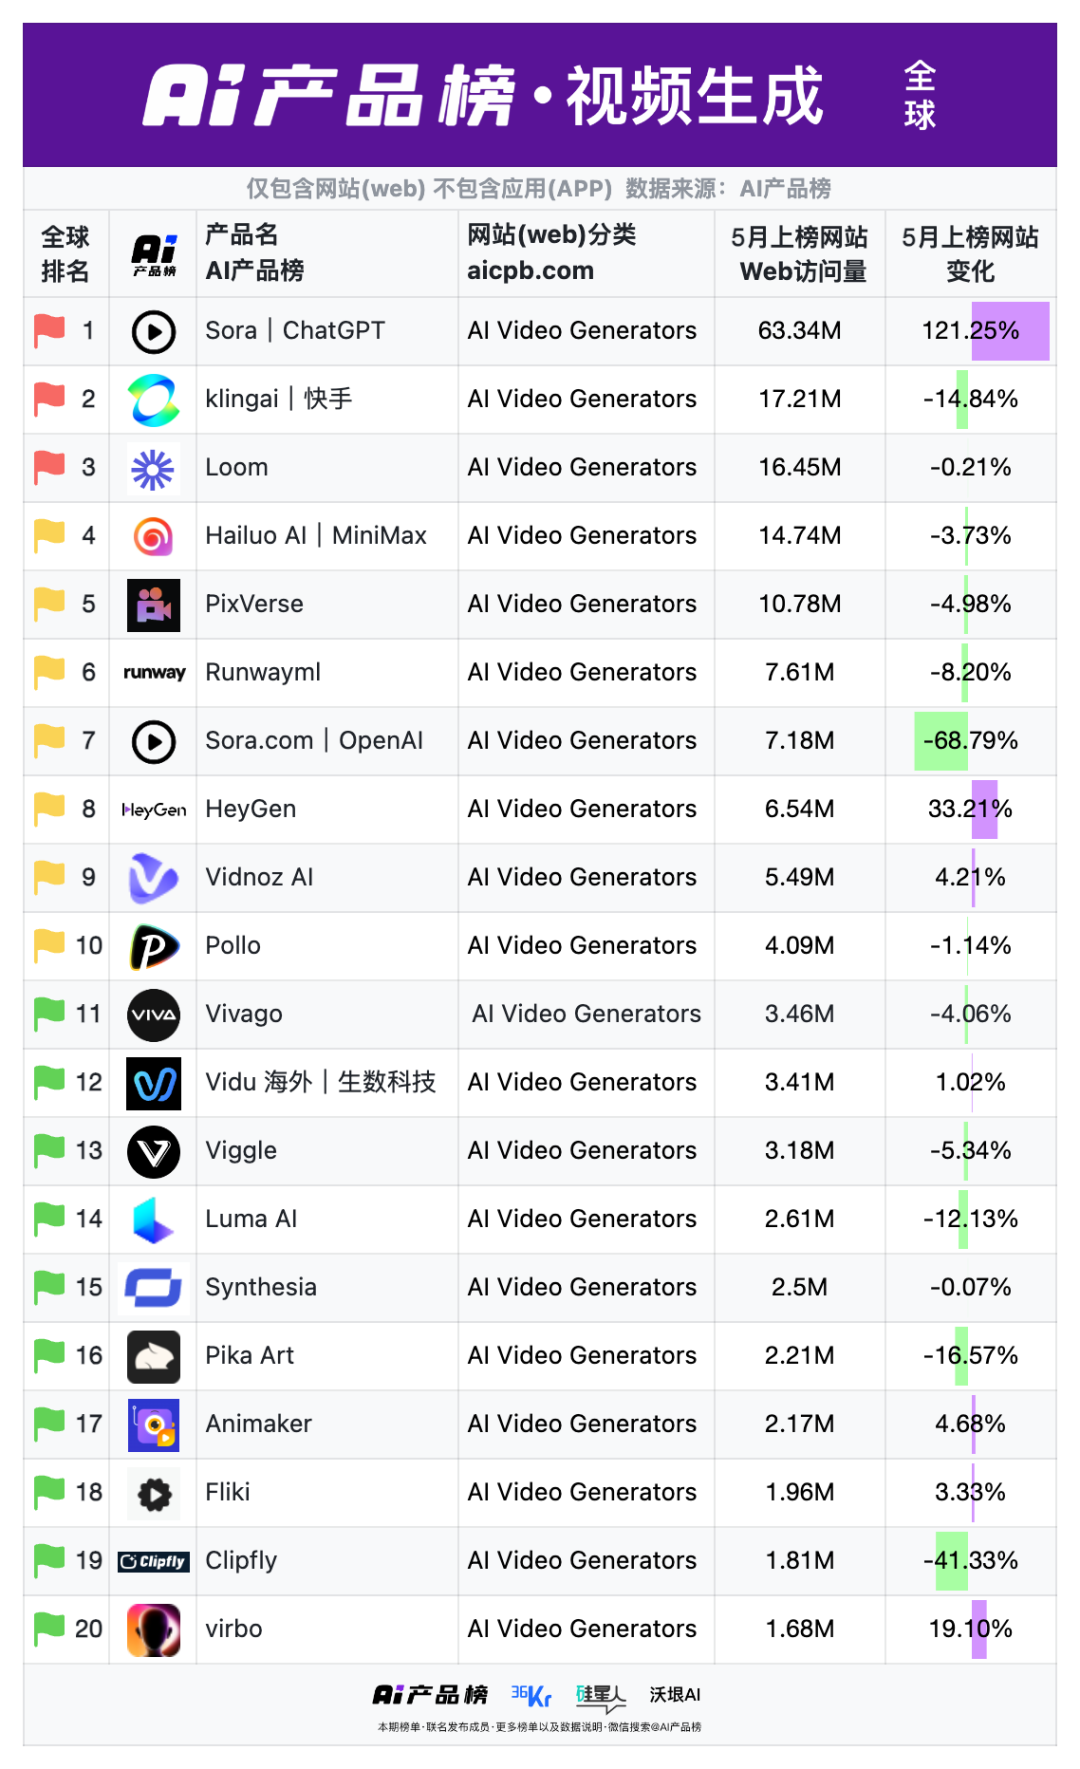Click the green -68.79% change bar
Image resolution: width=1080 pixels, height=1769 pixels.
tap(941, 741)
